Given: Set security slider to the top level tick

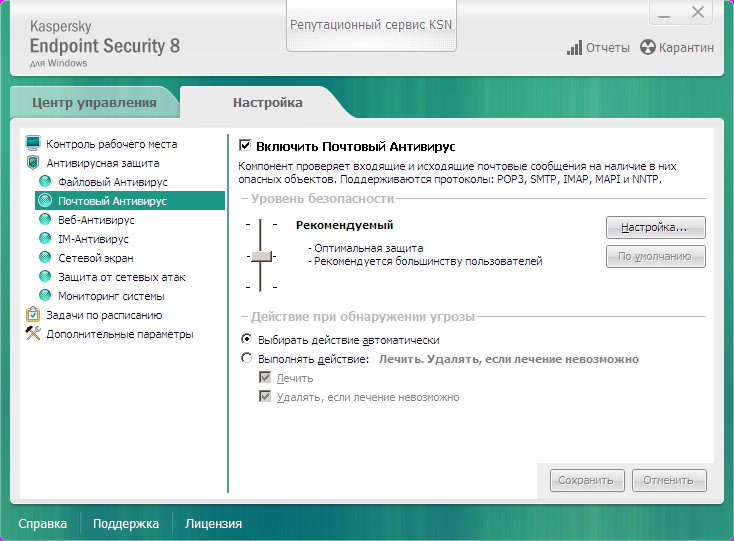Looking at the screenshot, I should [x=261, y=225].
